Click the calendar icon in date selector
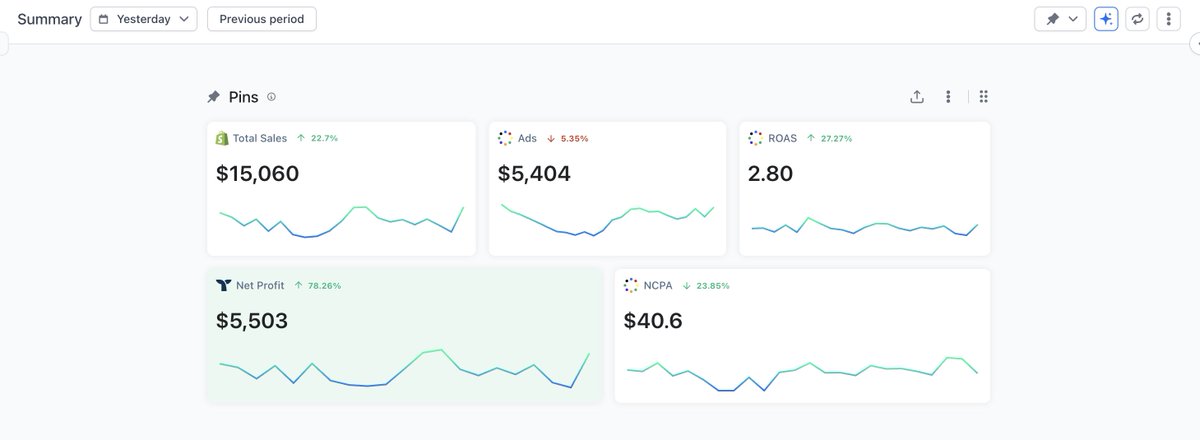Image resolution: width=1200 pixels, height=440 pixels. [104, 19]
